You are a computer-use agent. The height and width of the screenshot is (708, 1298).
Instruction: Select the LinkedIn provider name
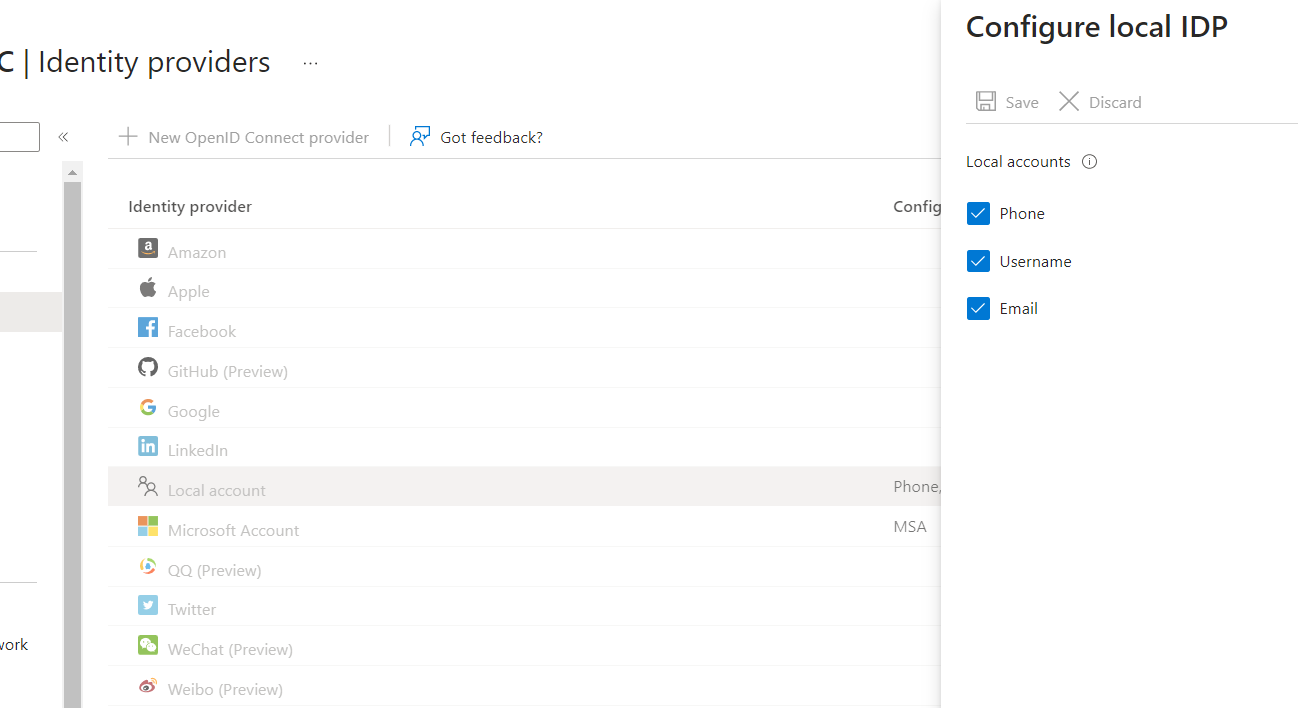(x=198, y=450)
